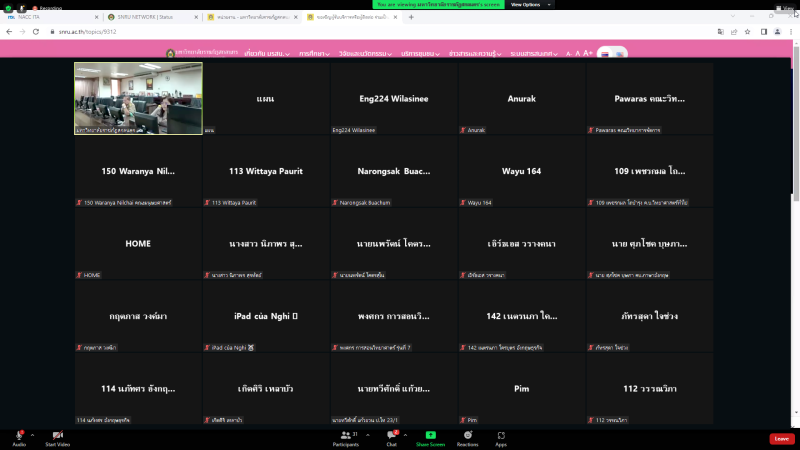The height and width of the screenshot is (450, 800).
Task: Unmute the microphone with the Audio icon
Action: 19,436
